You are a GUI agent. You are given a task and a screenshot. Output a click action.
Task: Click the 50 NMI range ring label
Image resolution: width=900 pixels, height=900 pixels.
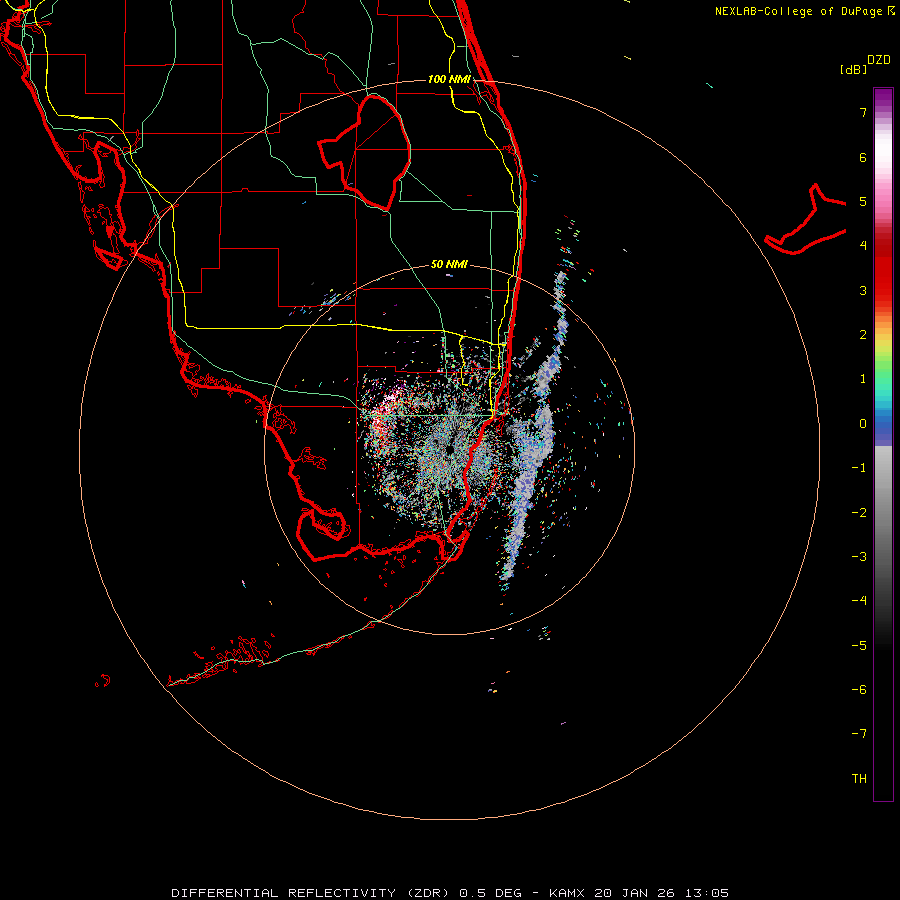449,264
